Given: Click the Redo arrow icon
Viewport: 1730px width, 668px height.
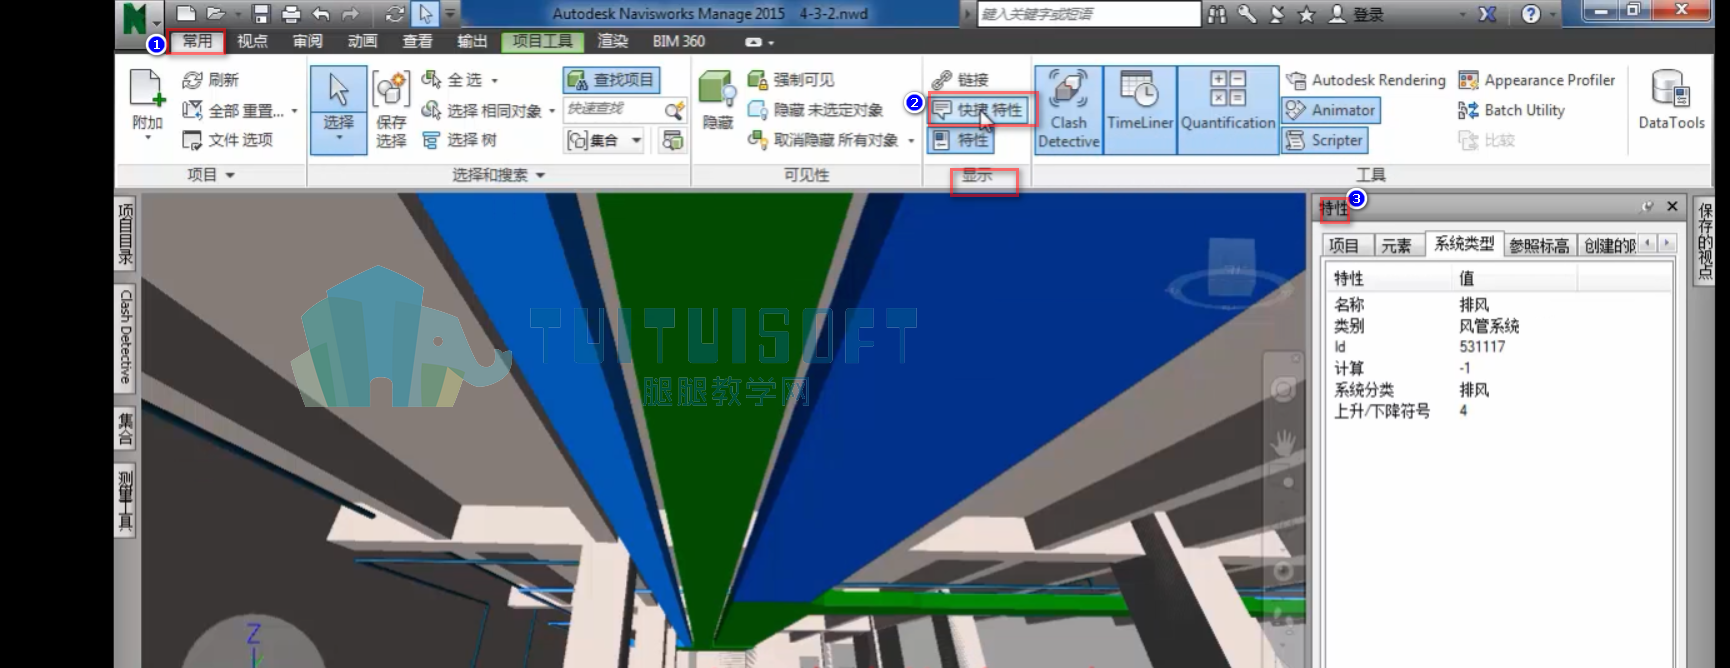Looking at the screenshot, I should pyautogui.click(x=351, y=14).
